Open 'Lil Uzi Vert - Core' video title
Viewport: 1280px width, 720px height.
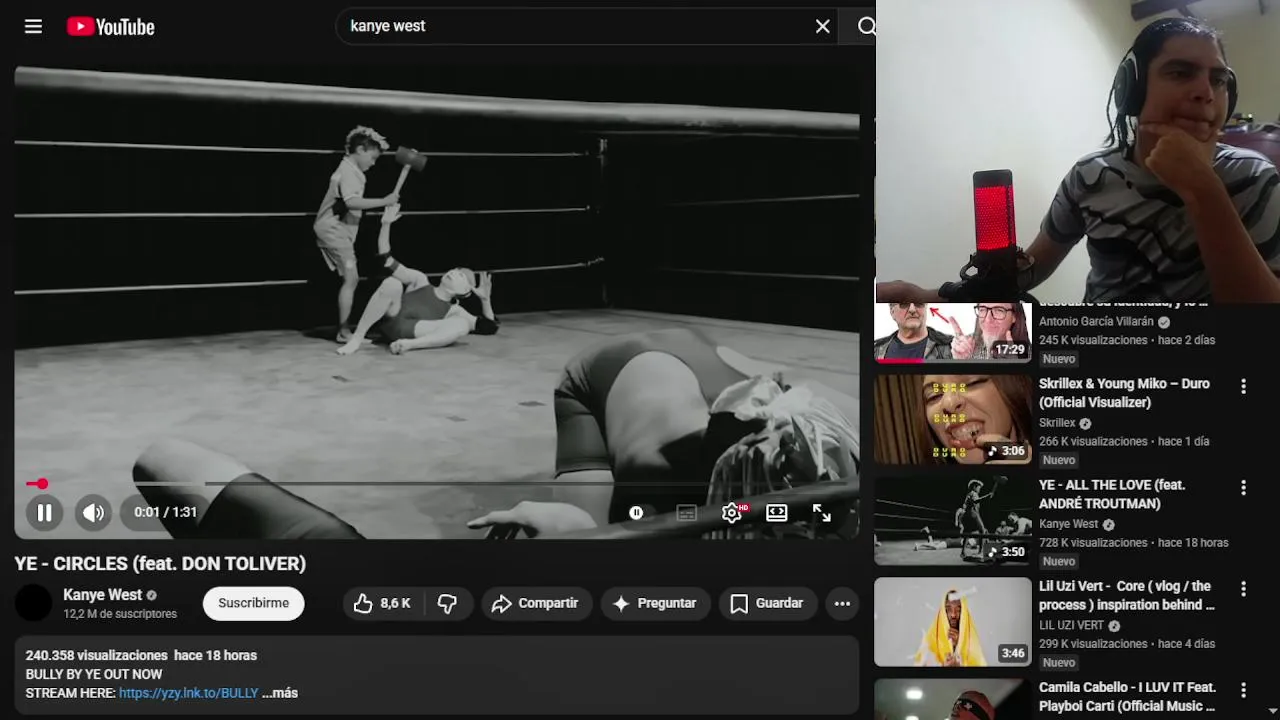[1127, 595]
